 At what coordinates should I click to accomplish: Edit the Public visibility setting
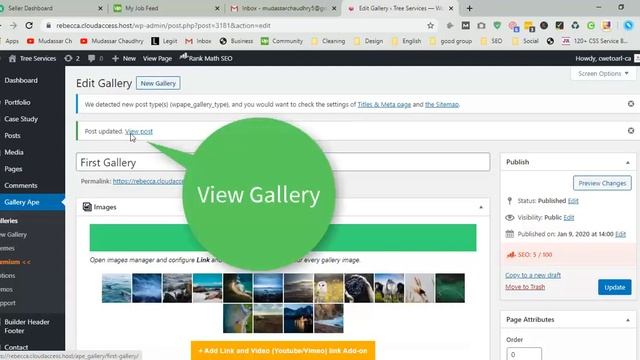pyautogui.click(x=569, y=218)
